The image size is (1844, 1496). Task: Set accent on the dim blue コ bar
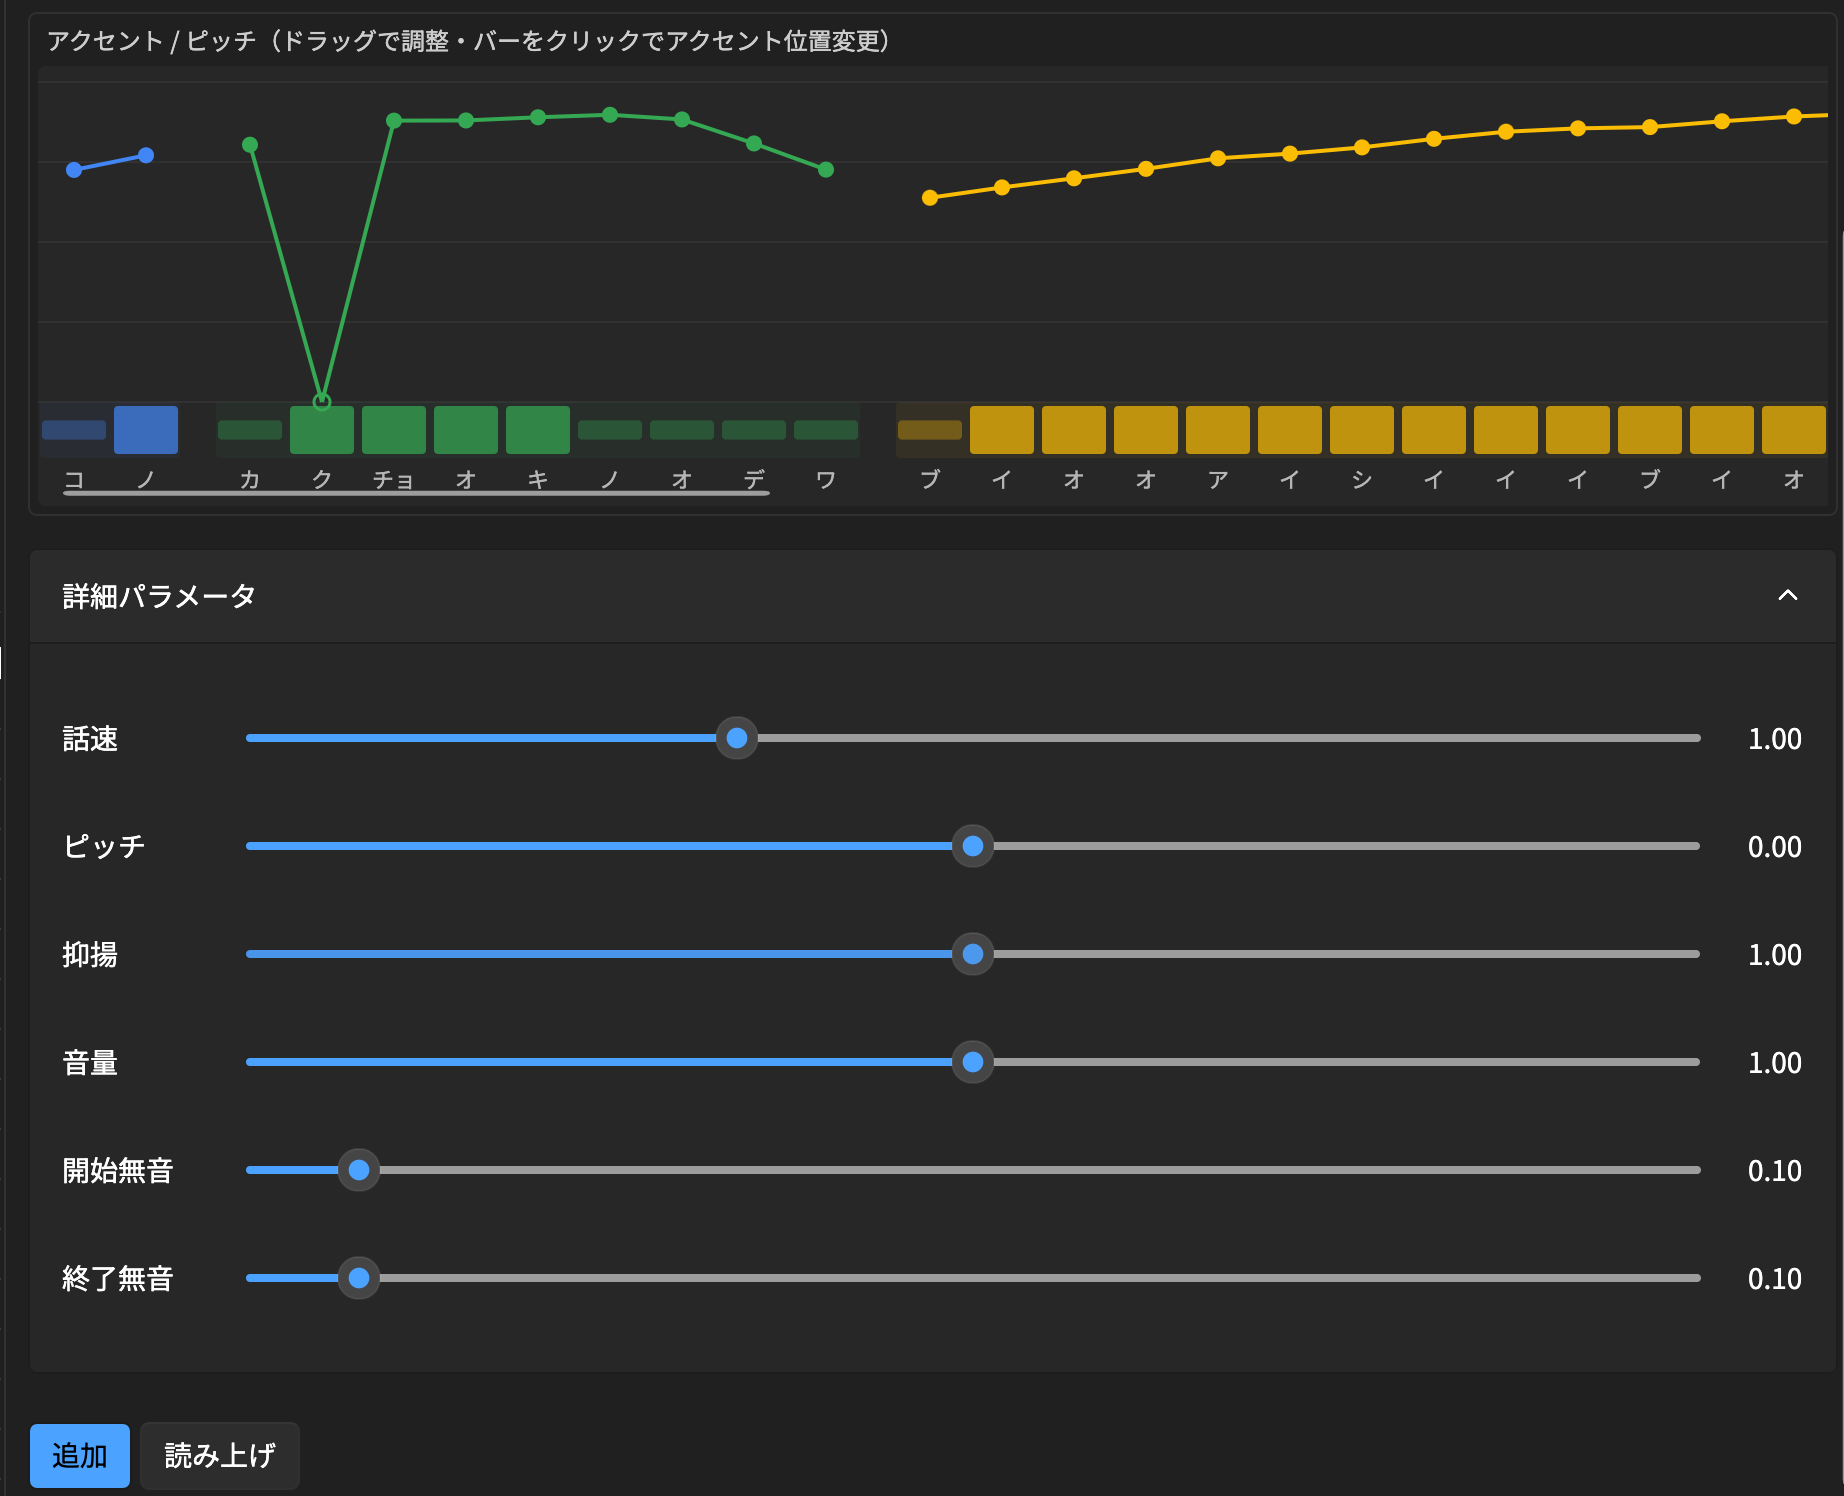click(x=74, y=430)
